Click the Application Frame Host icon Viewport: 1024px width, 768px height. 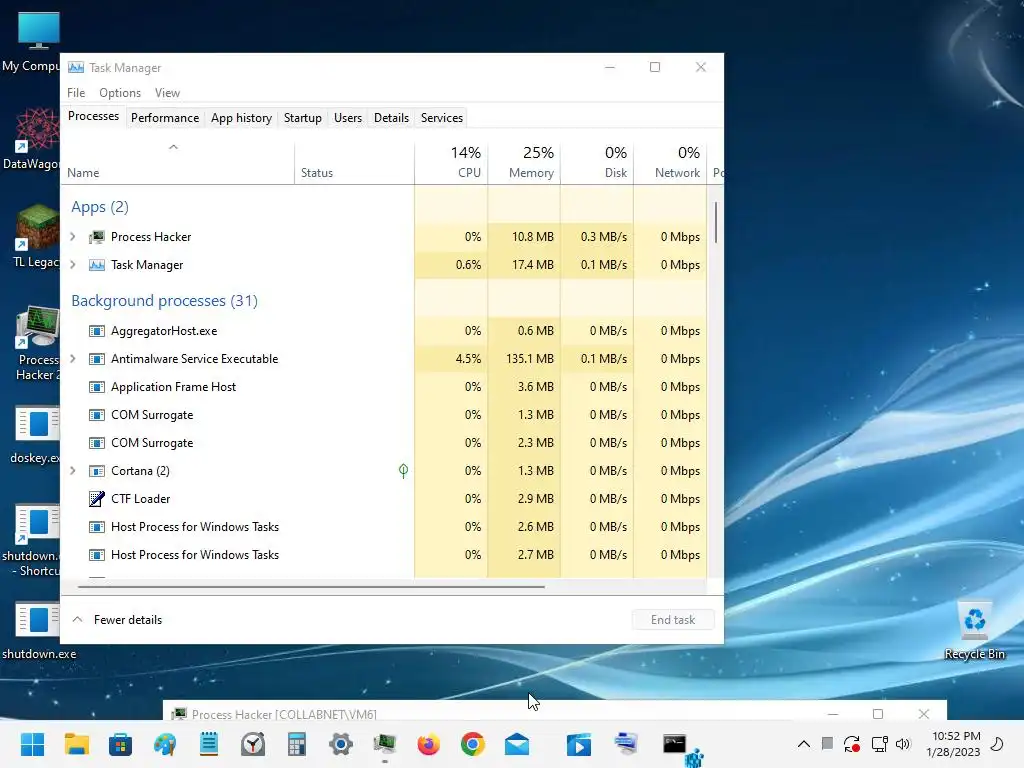tap(97, 387)
